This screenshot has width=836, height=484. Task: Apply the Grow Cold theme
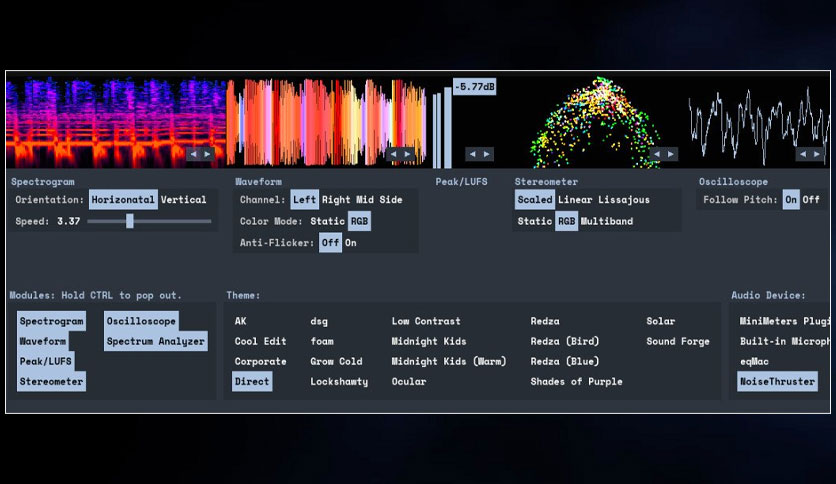[x=336, y=361]
